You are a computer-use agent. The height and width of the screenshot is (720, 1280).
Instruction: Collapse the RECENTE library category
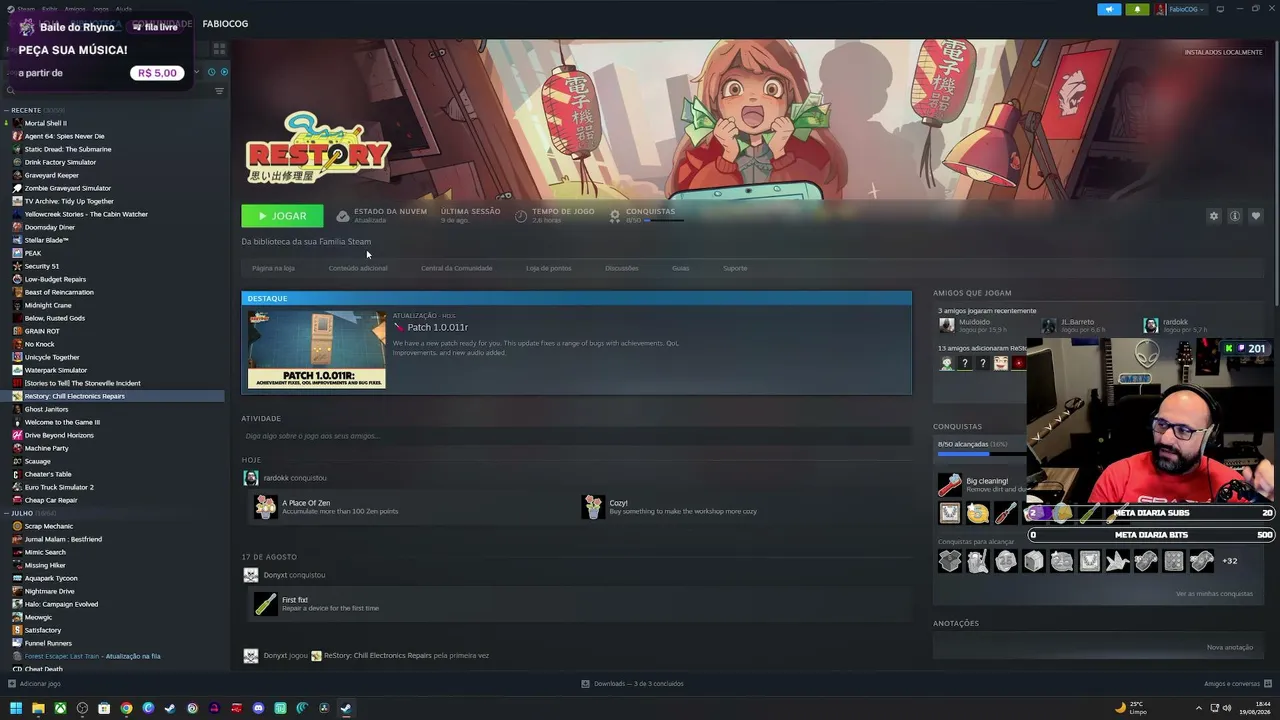[x=6, y=110]
